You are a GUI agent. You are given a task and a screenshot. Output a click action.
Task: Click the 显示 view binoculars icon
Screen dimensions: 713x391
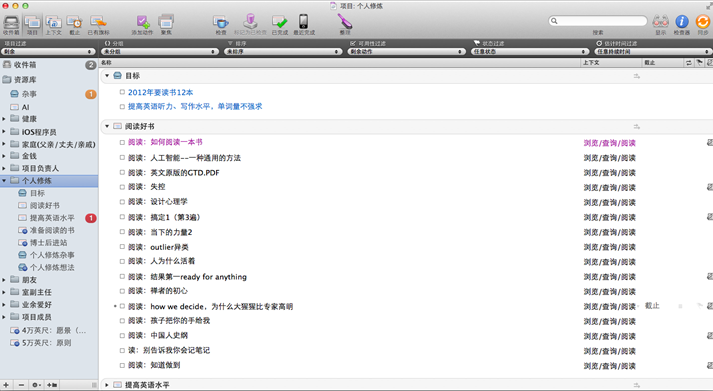pyautogui.click(x=660, y=21)
